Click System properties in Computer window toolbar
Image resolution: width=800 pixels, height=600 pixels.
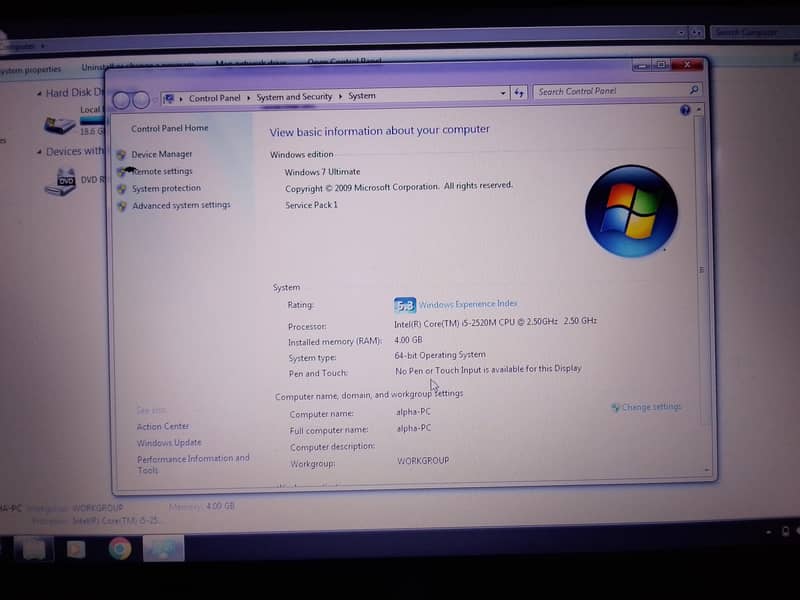tap(30, 69)
